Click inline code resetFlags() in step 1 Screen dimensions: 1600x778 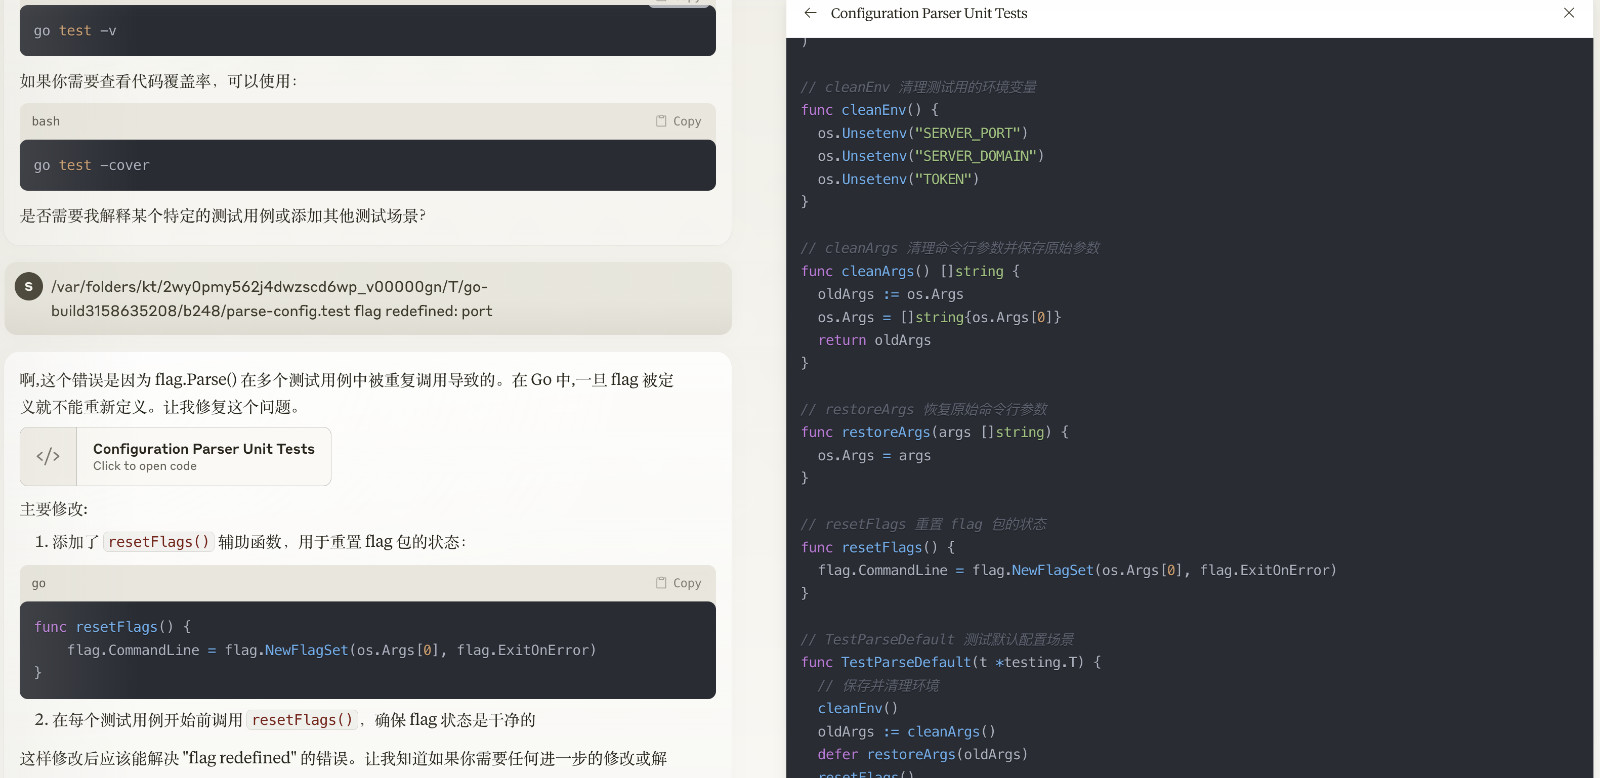point(159,542)
